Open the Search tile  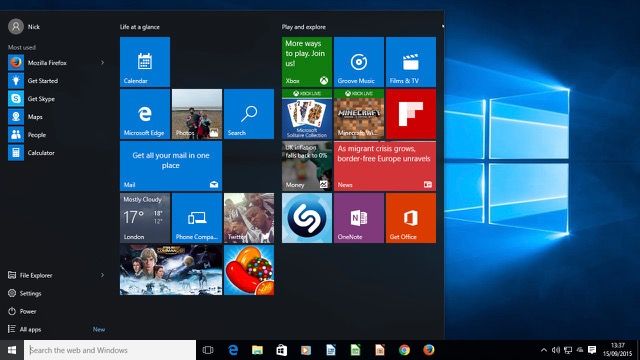point(249,114)
